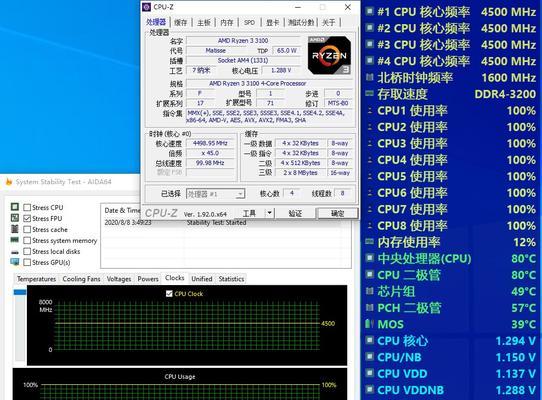
Task: Click the Stability Test: Started log entry
Action: tap(217, 222)
